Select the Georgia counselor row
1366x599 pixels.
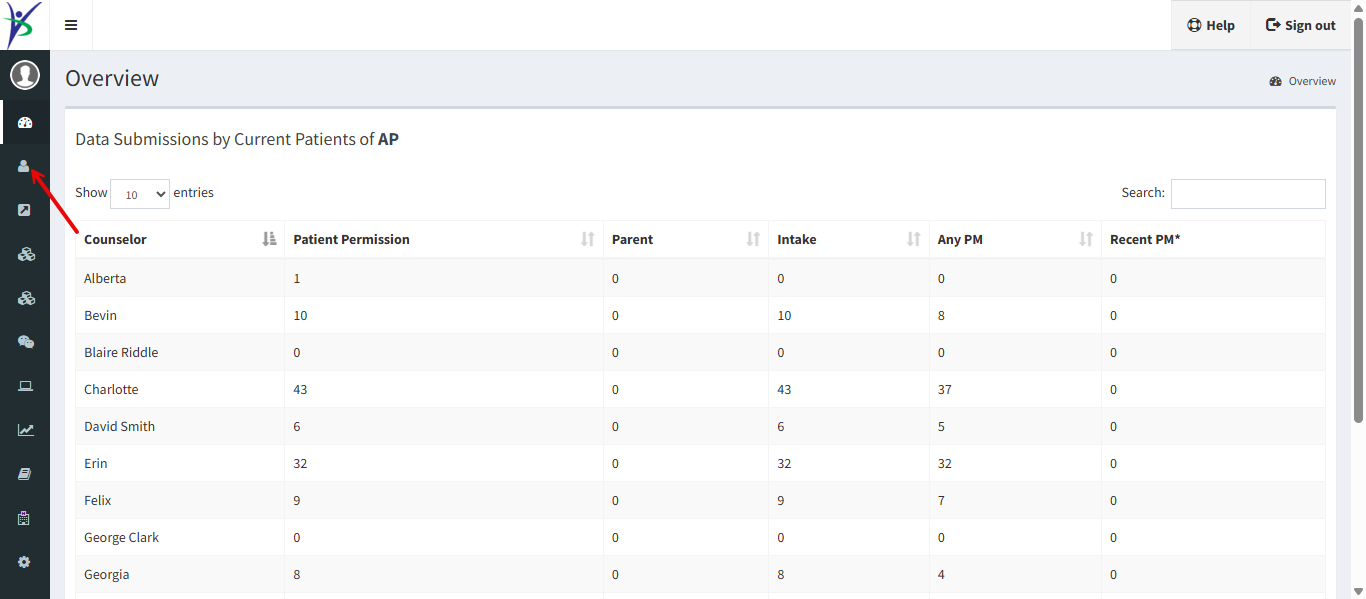[x=700, y=574]
